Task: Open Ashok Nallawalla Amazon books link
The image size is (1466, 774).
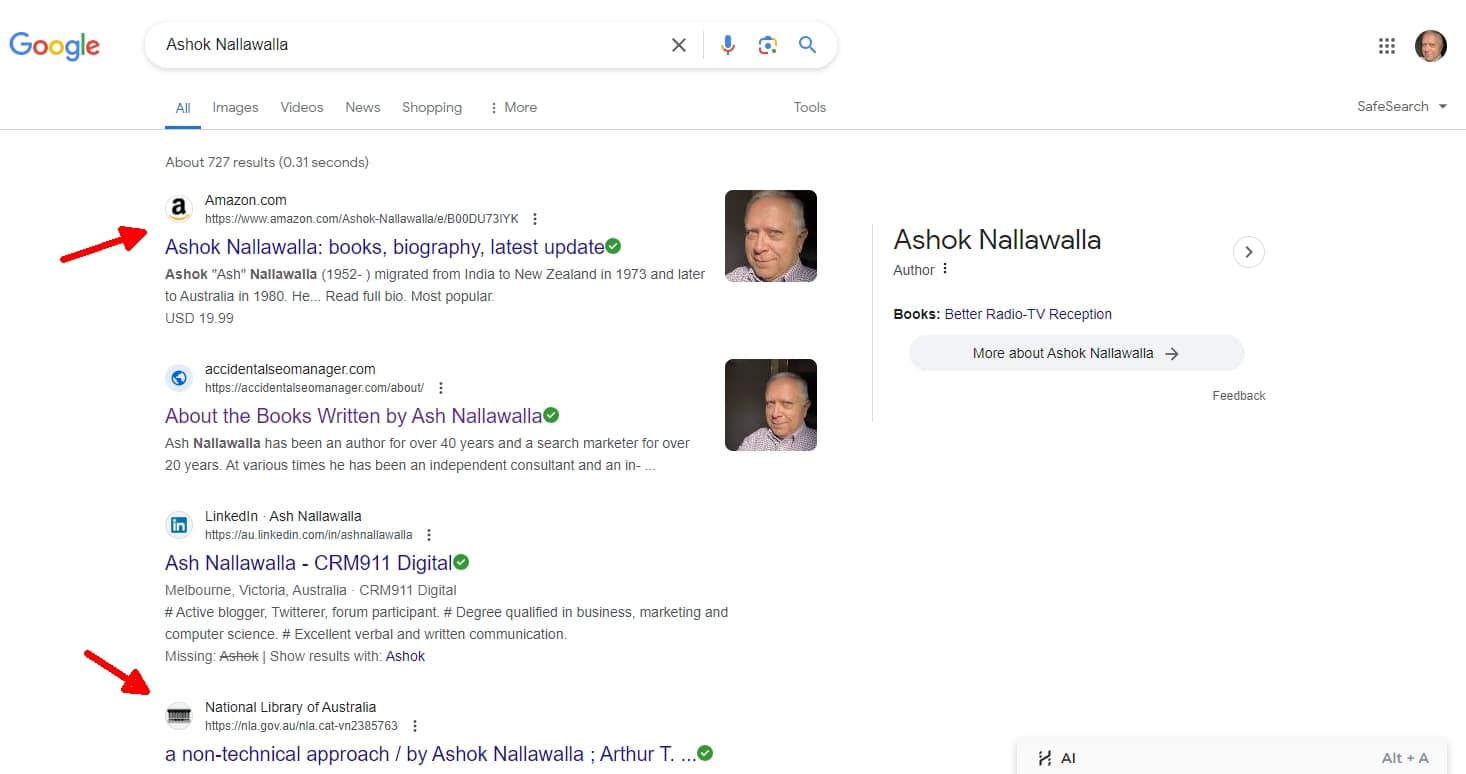Action: pyautogui.click(x=385, y=247)
